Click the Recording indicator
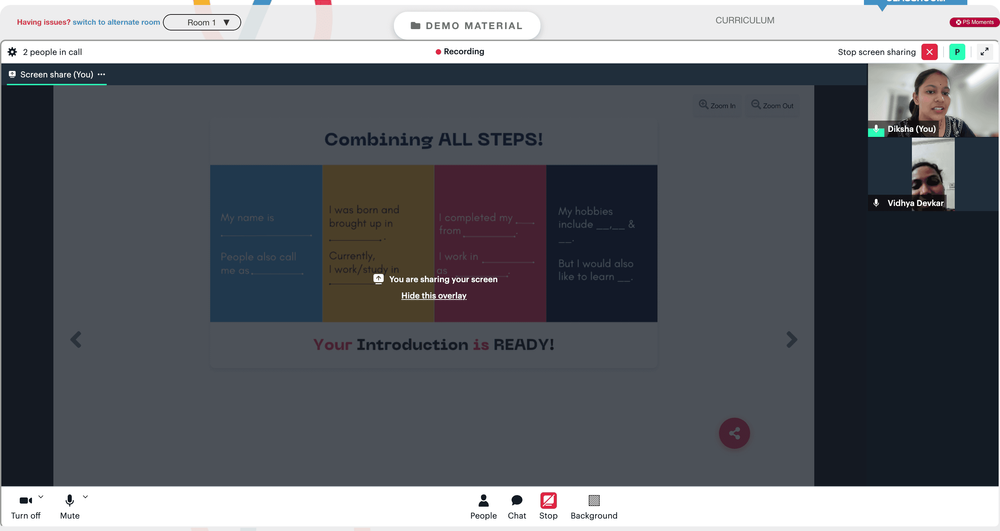The width and height of the screenshot is (1000, 531). (460, 52)
